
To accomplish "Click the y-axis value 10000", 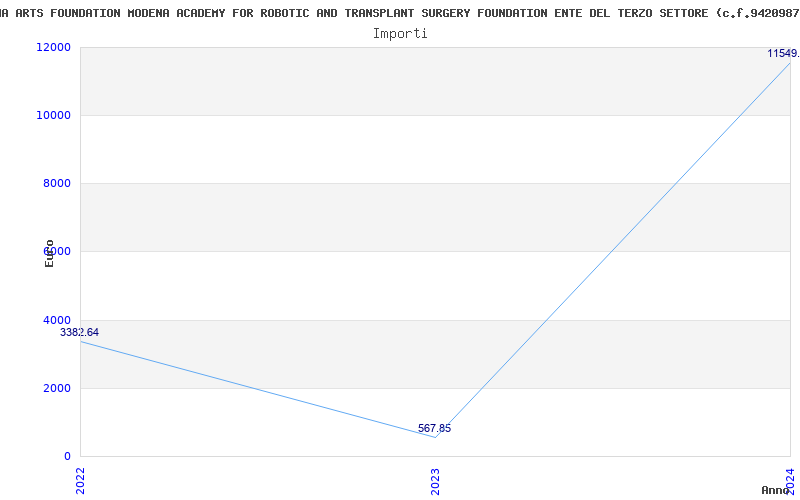I will pos(53,115).
